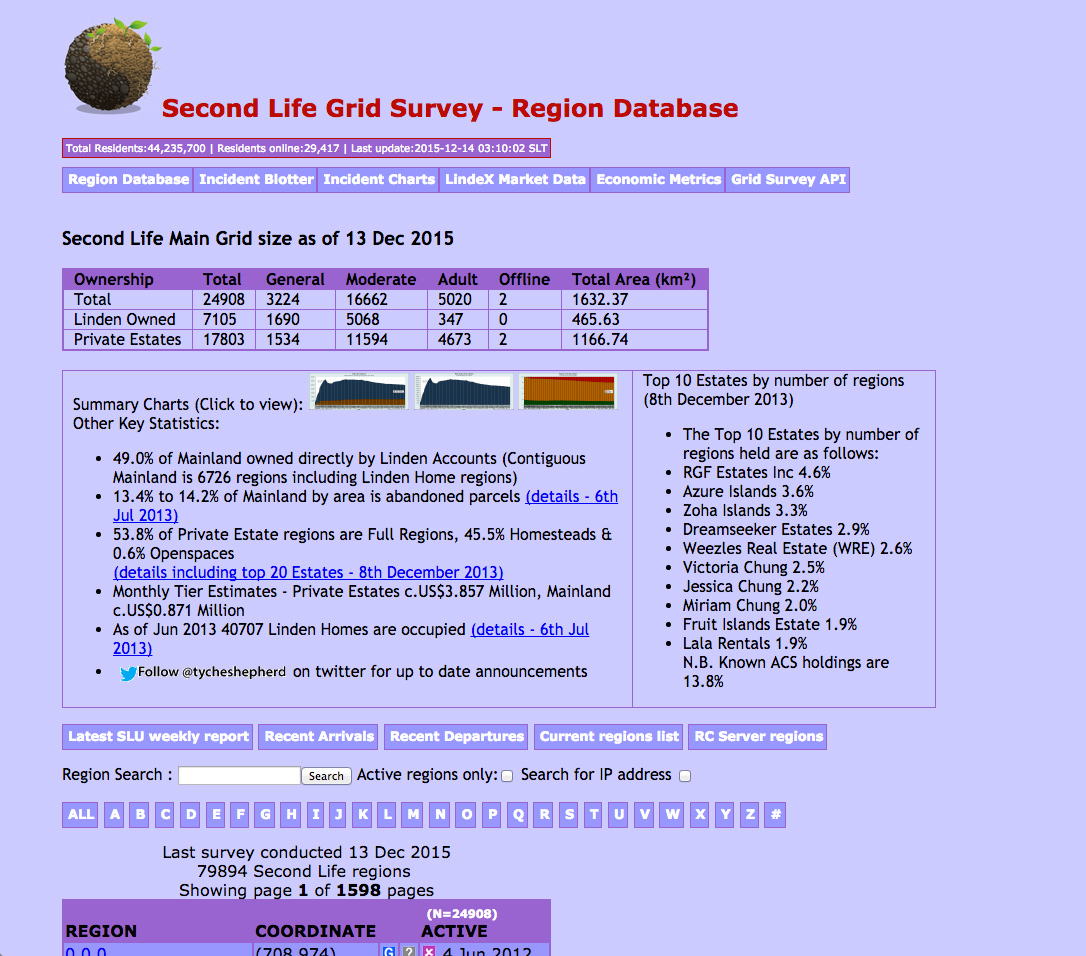The width and height of the screenshot is (1086, 956).
Task: Open LindeX Market Data
Action: coord(515,180)
